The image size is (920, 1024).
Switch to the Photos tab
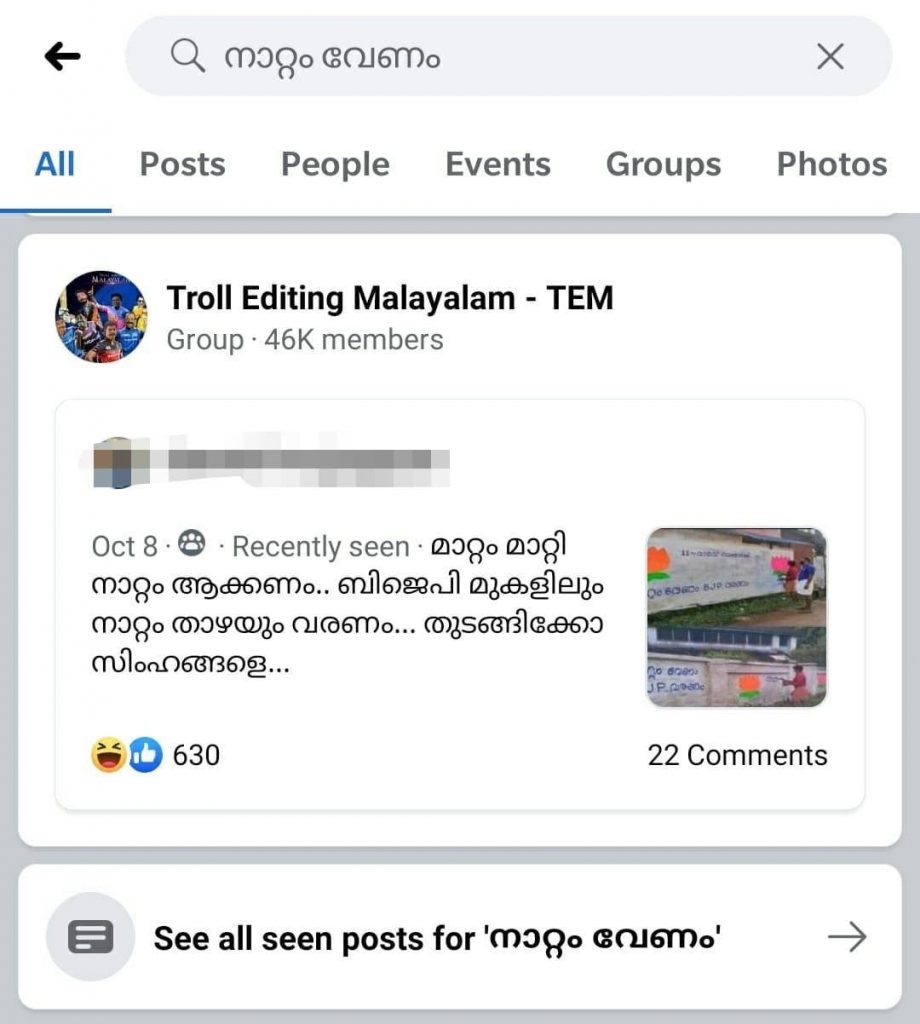tap(832, 164)
